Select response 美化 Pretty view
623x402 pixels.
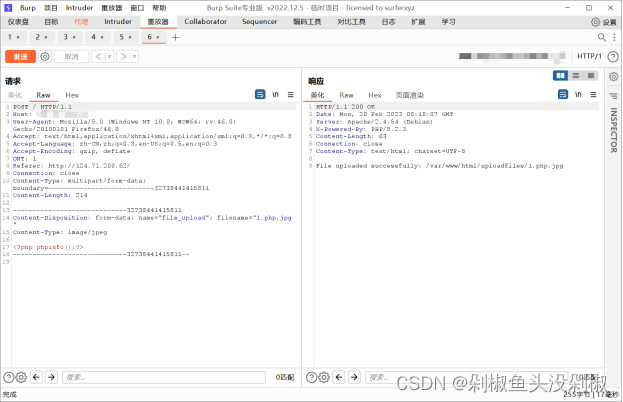(x=317, y=95)
